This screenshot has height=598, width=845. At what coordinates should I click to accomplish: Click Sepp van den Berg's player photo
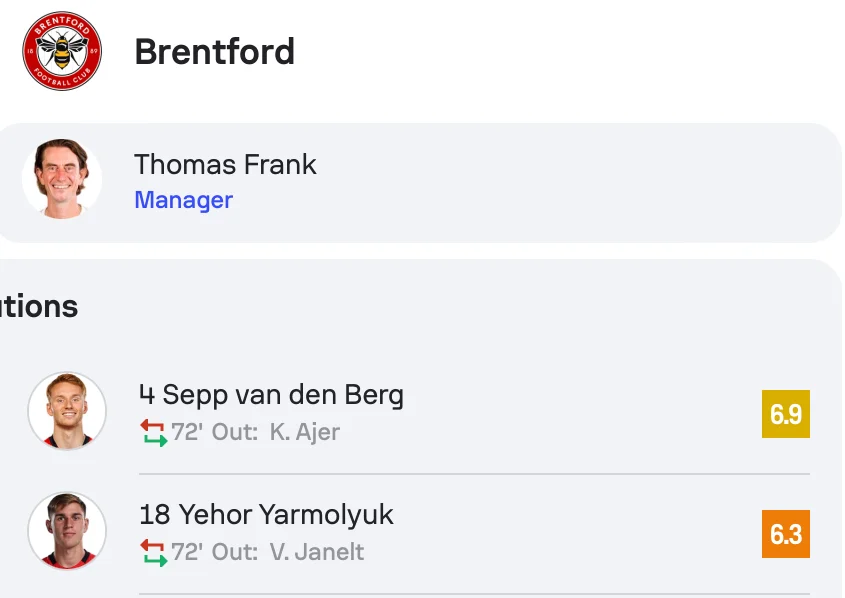[67, 411]
